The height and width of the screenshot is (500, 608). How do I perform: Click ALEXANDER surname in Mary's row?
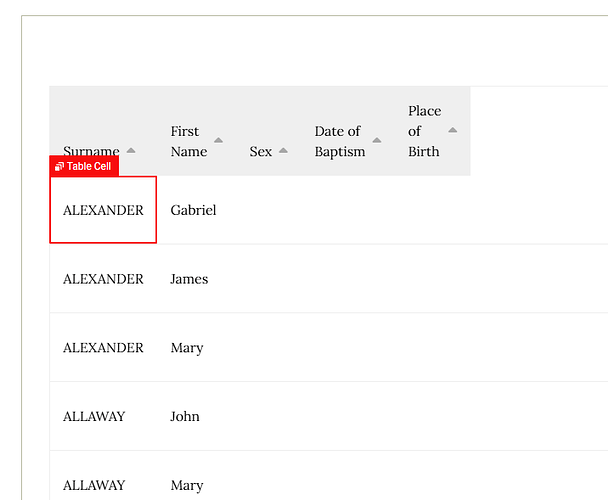pos(103,348)
